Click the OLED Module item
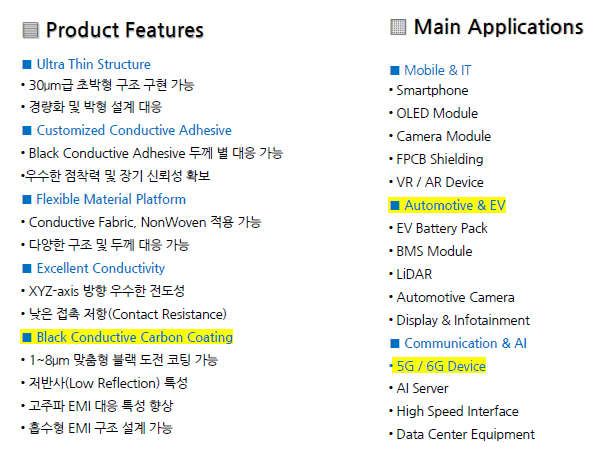This screenshot has width=612, height=471. (437, 114)
